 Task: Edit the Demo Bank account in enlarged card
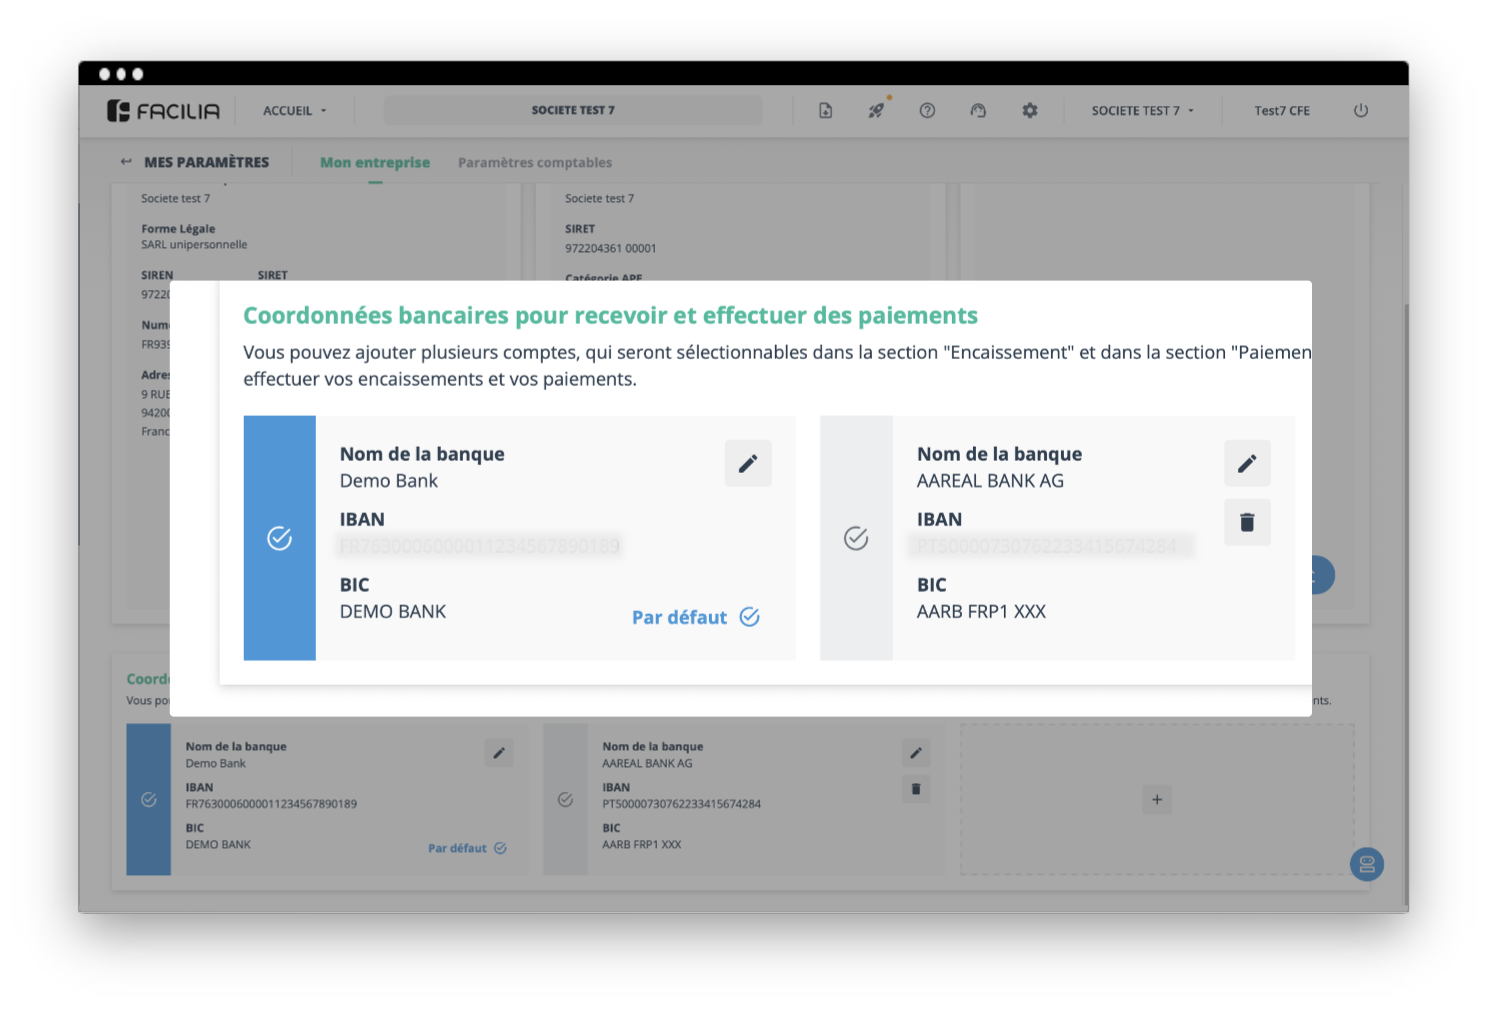coord(748,464)
